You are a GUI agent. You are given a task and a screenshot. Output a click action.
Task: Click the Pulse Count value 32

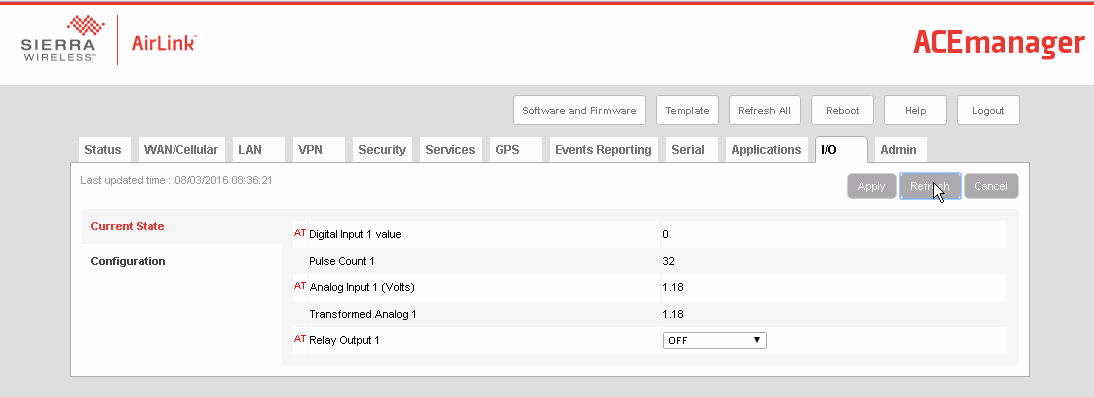(668, 261)
